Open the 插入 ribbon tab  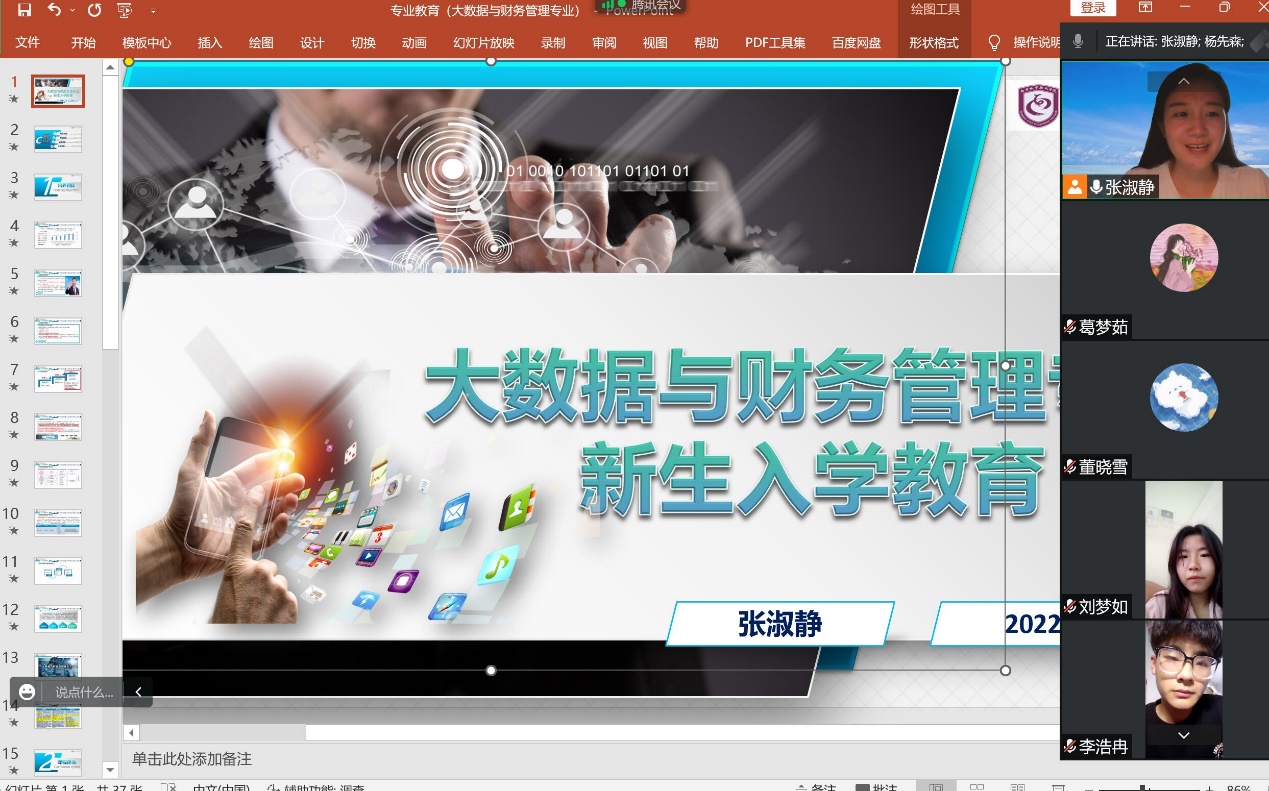pos(210,43)
